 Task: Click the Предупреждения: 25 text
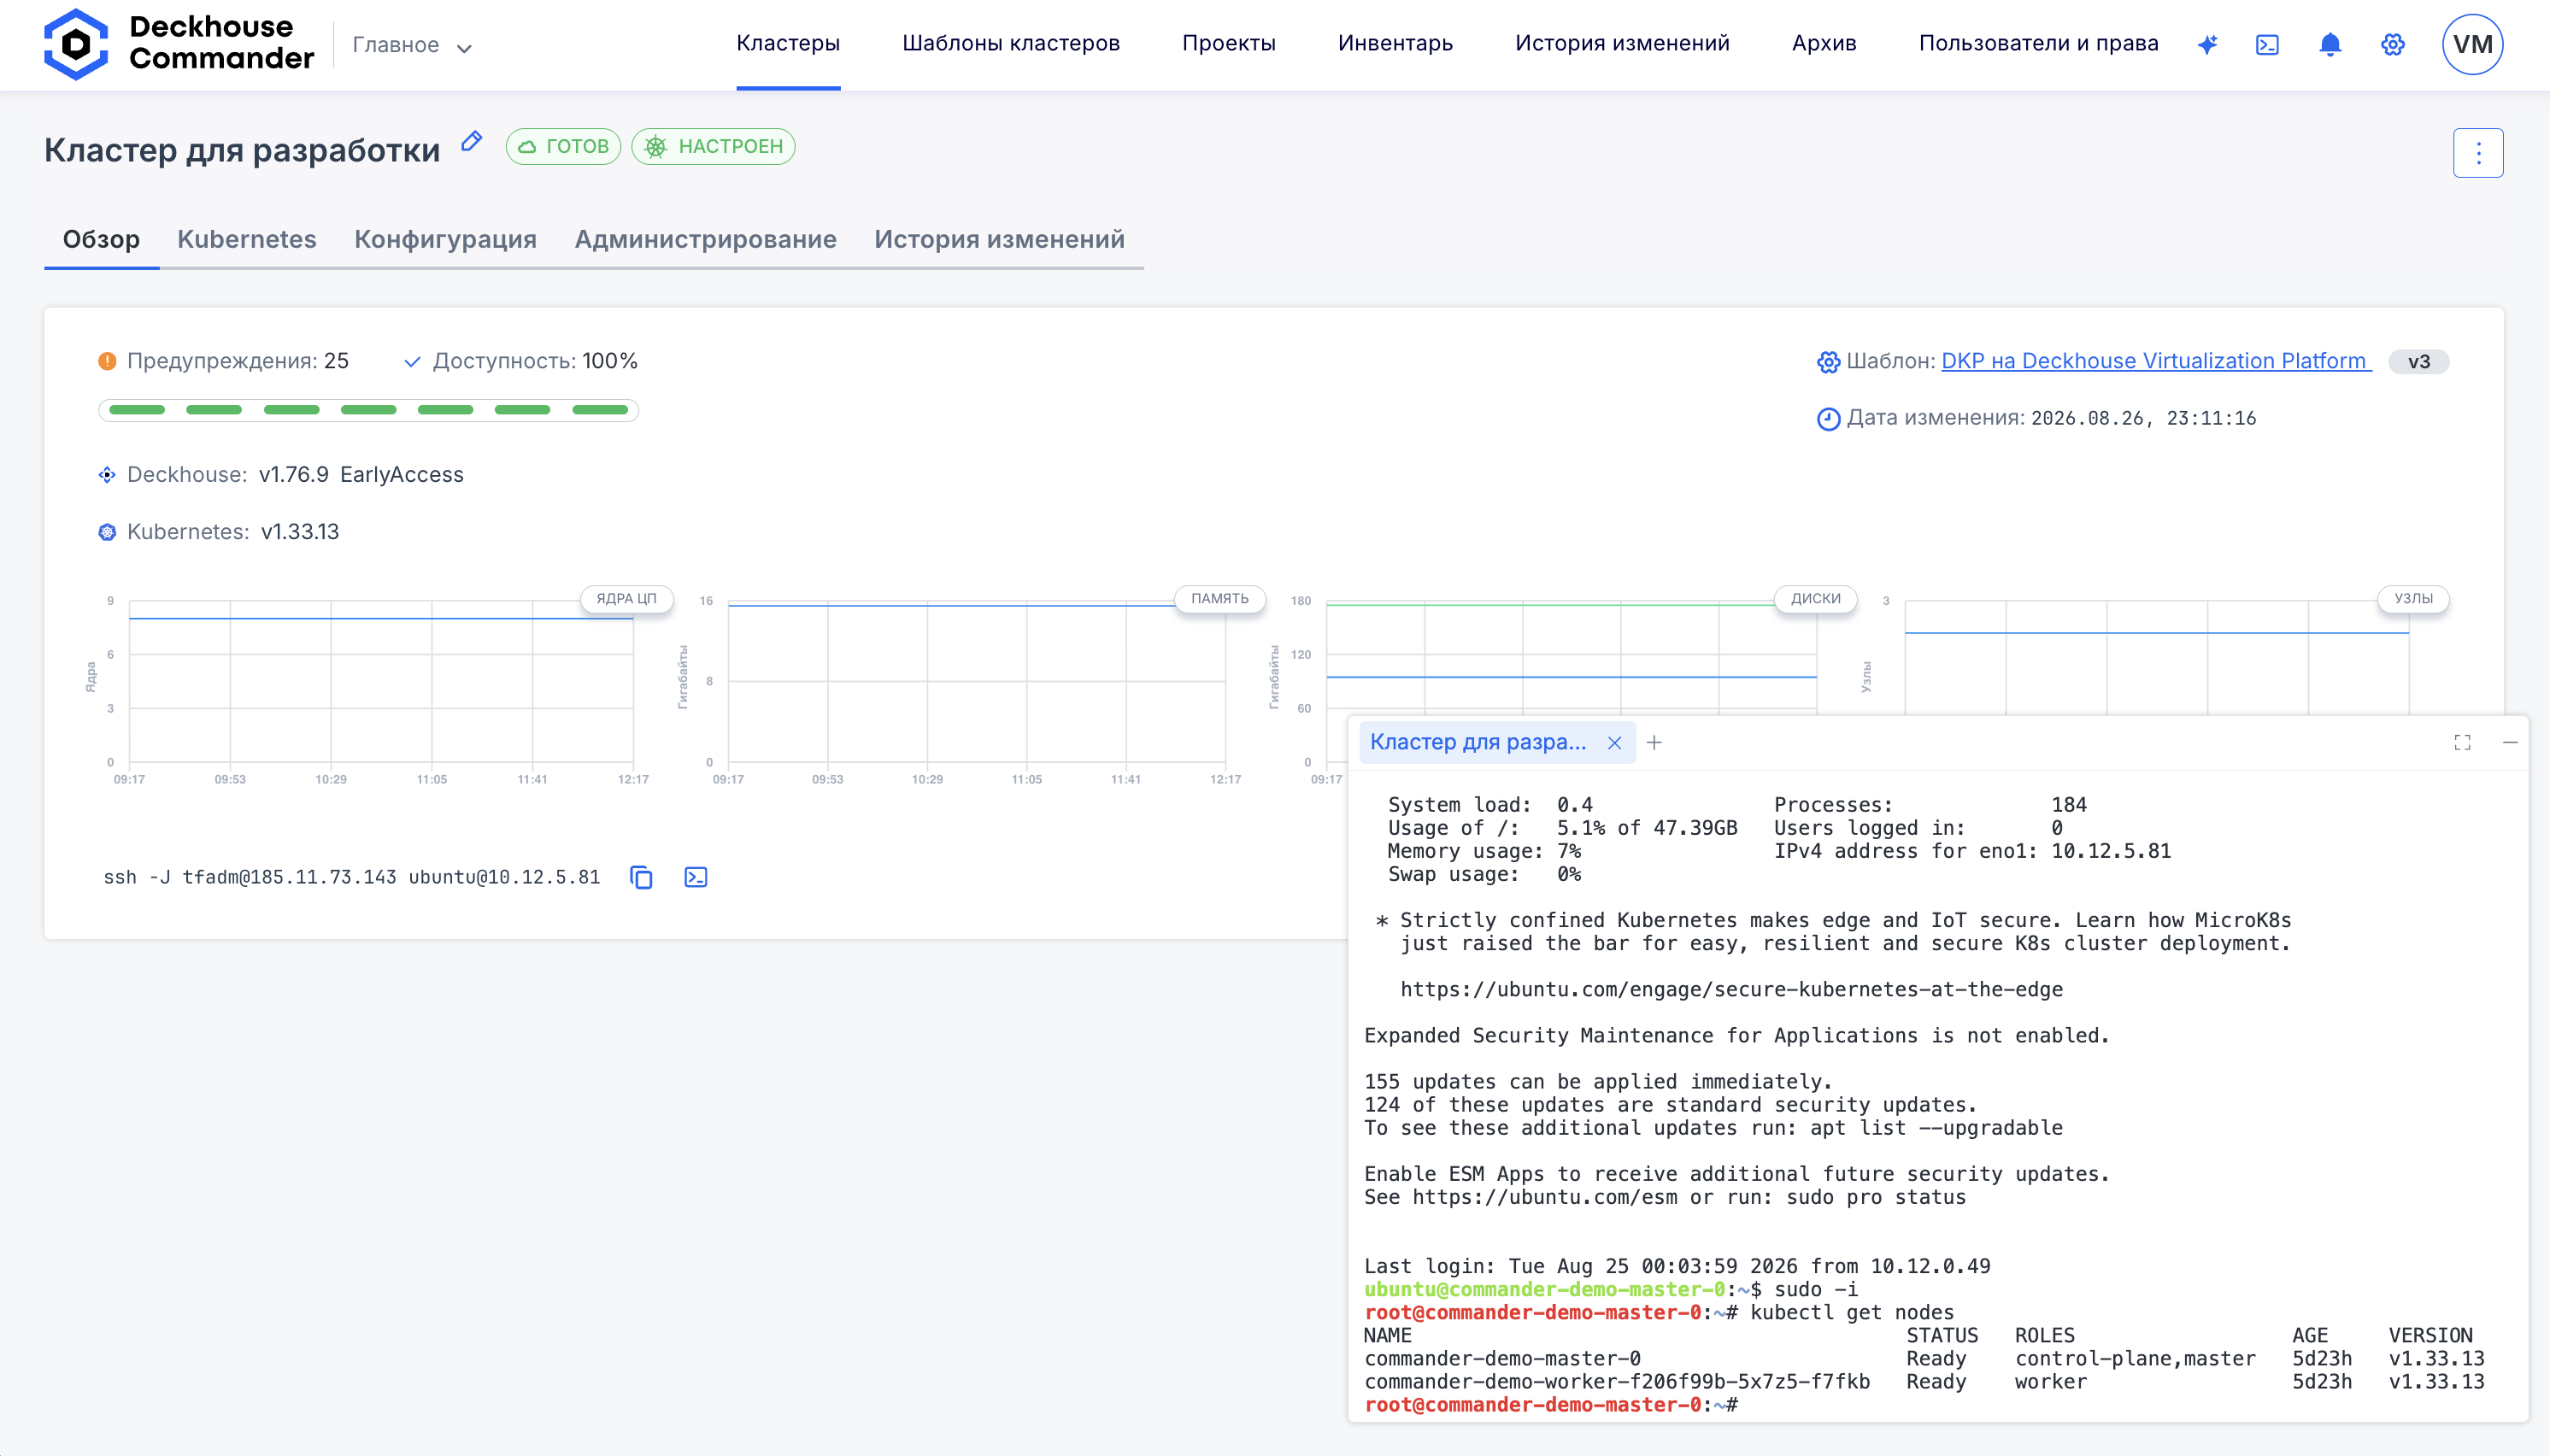click(x=238, y=361)
